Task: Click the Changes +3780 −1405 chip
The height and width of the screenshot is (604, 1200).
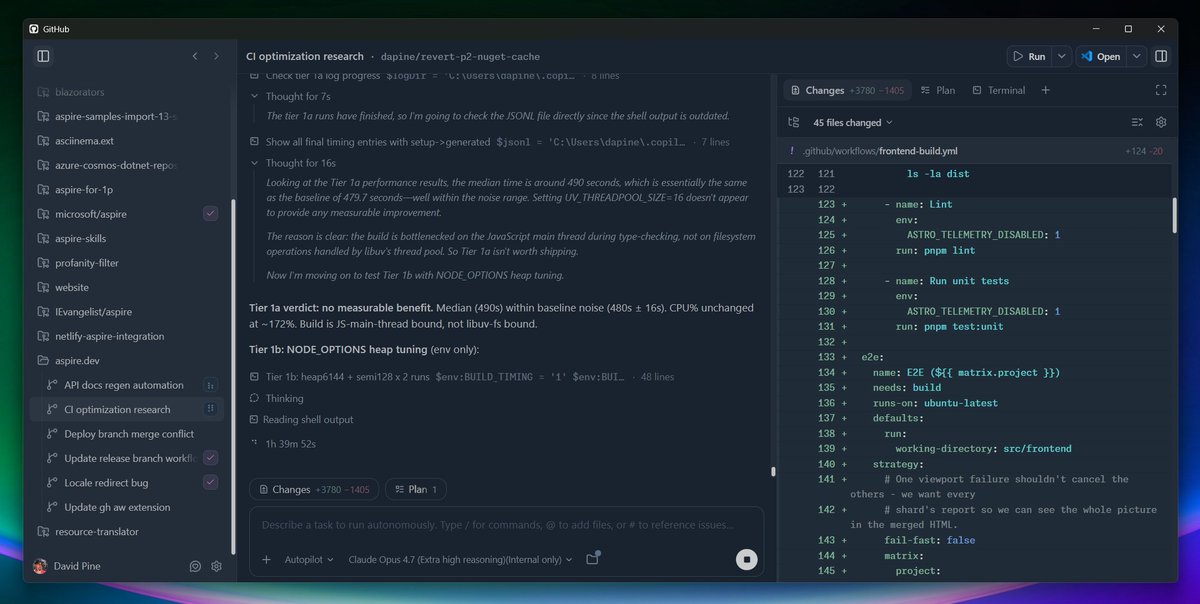Action: (314, 489)
